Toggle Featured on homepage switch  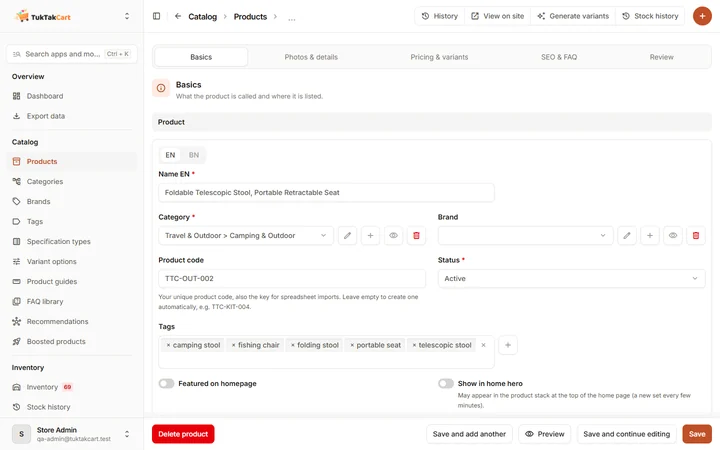point(166,383)
